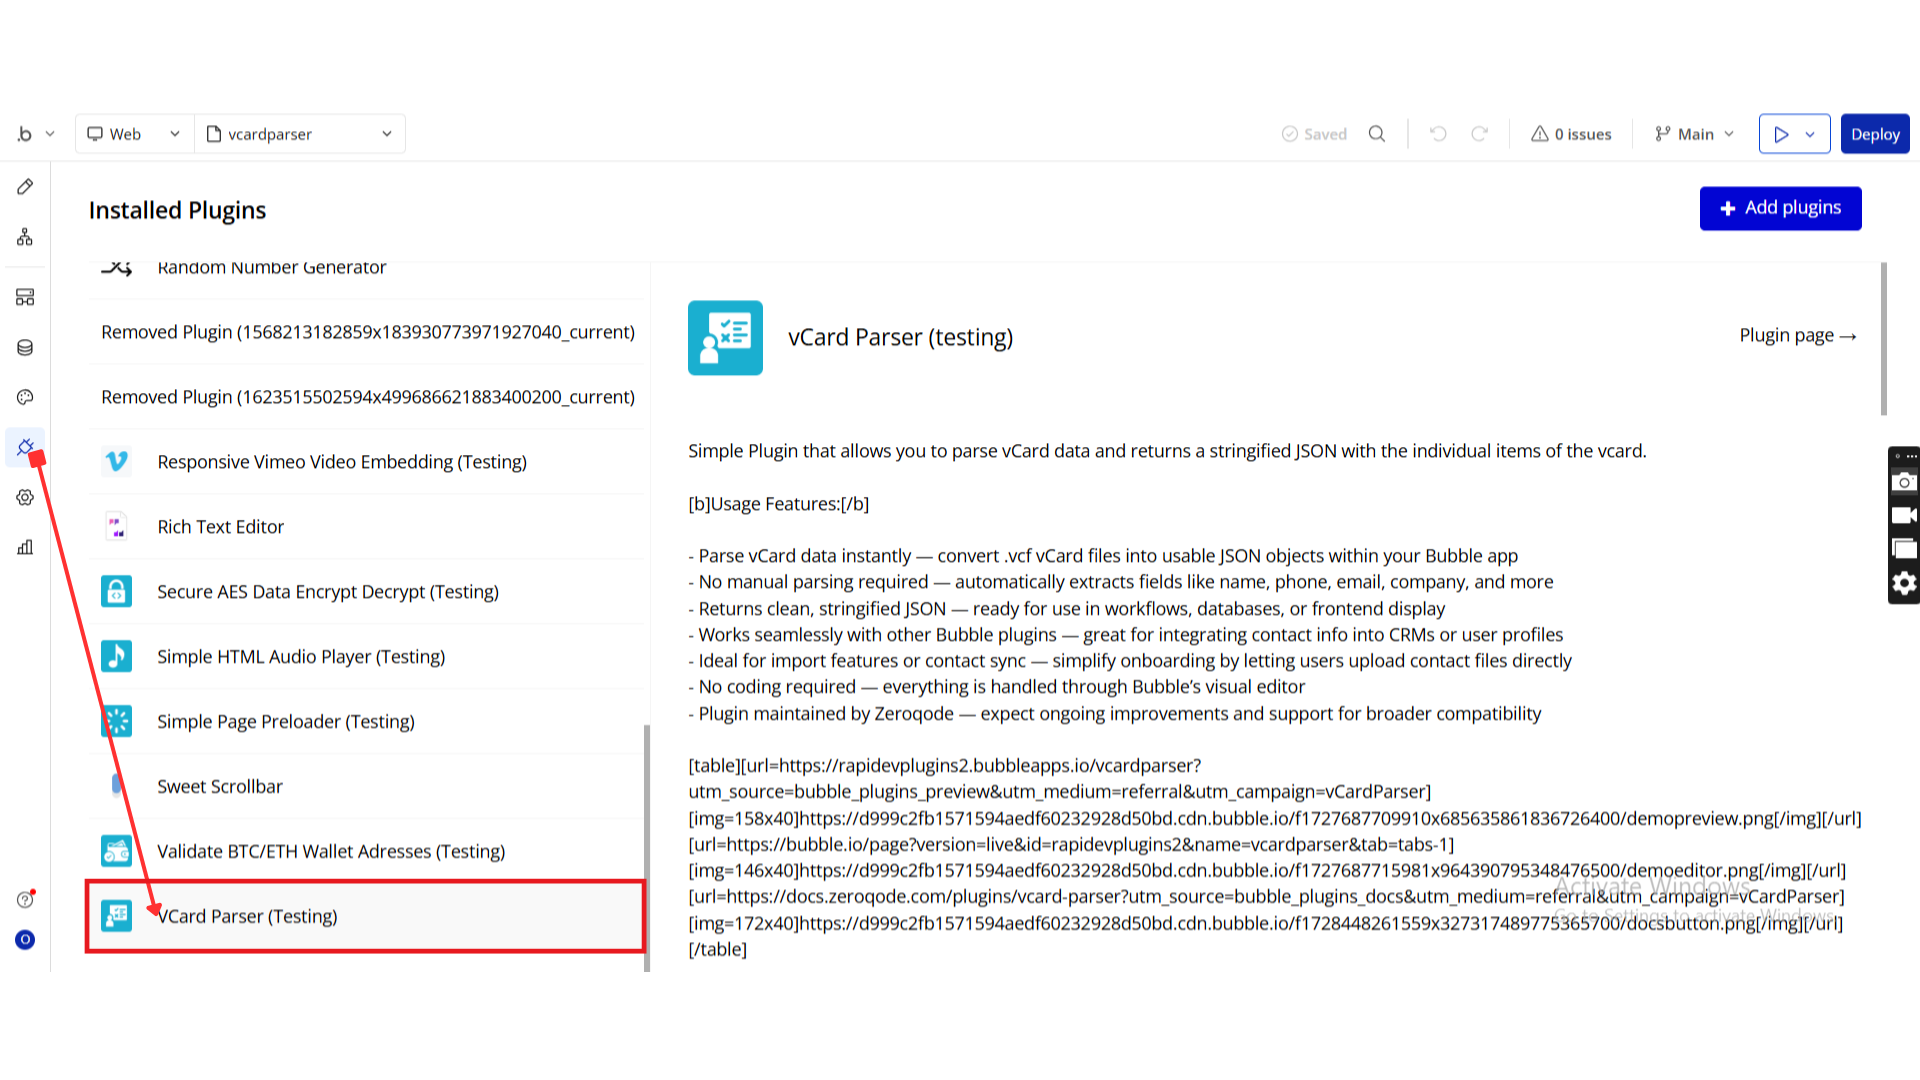
Task: Open the preview button dropdown arrow
Action: [1810, 134]
